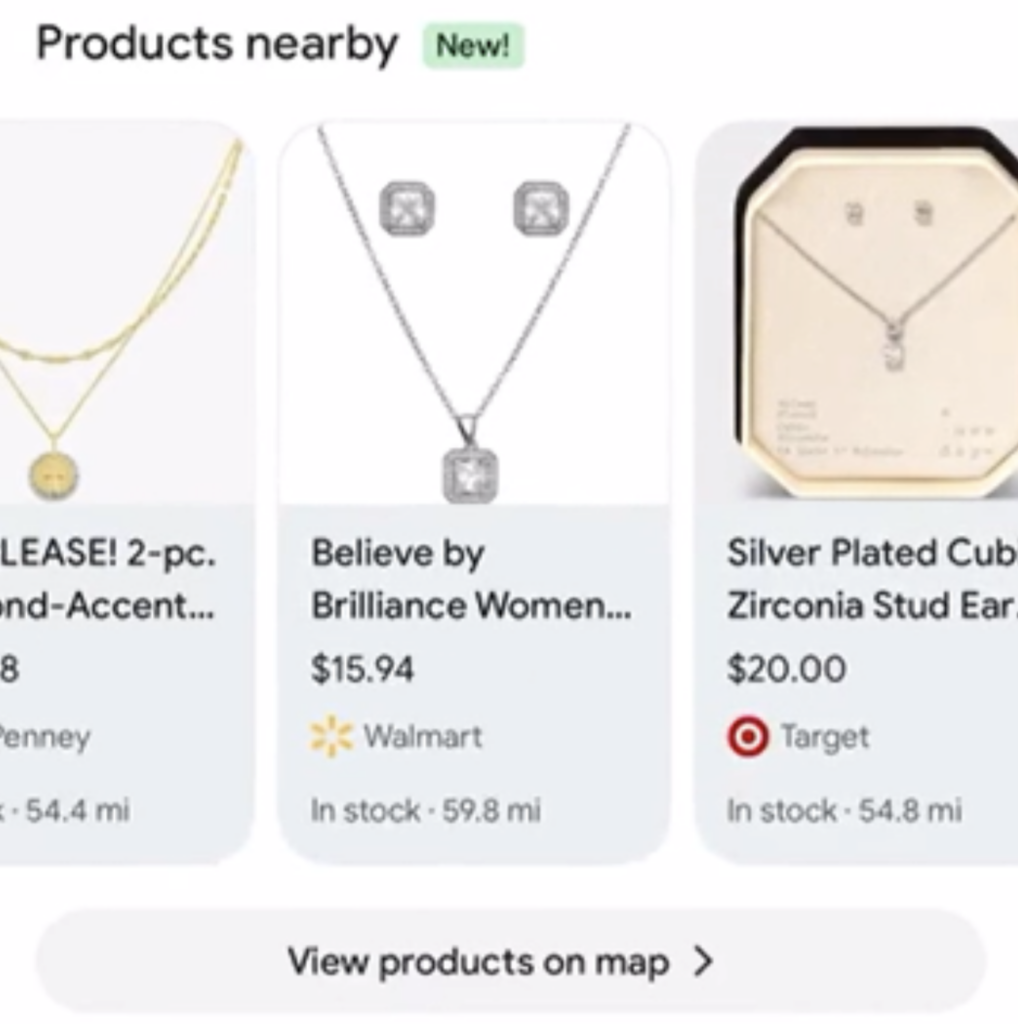Click the Products nearby heading
This screenshot has height=1024, width=1018.
coord(217,44)
